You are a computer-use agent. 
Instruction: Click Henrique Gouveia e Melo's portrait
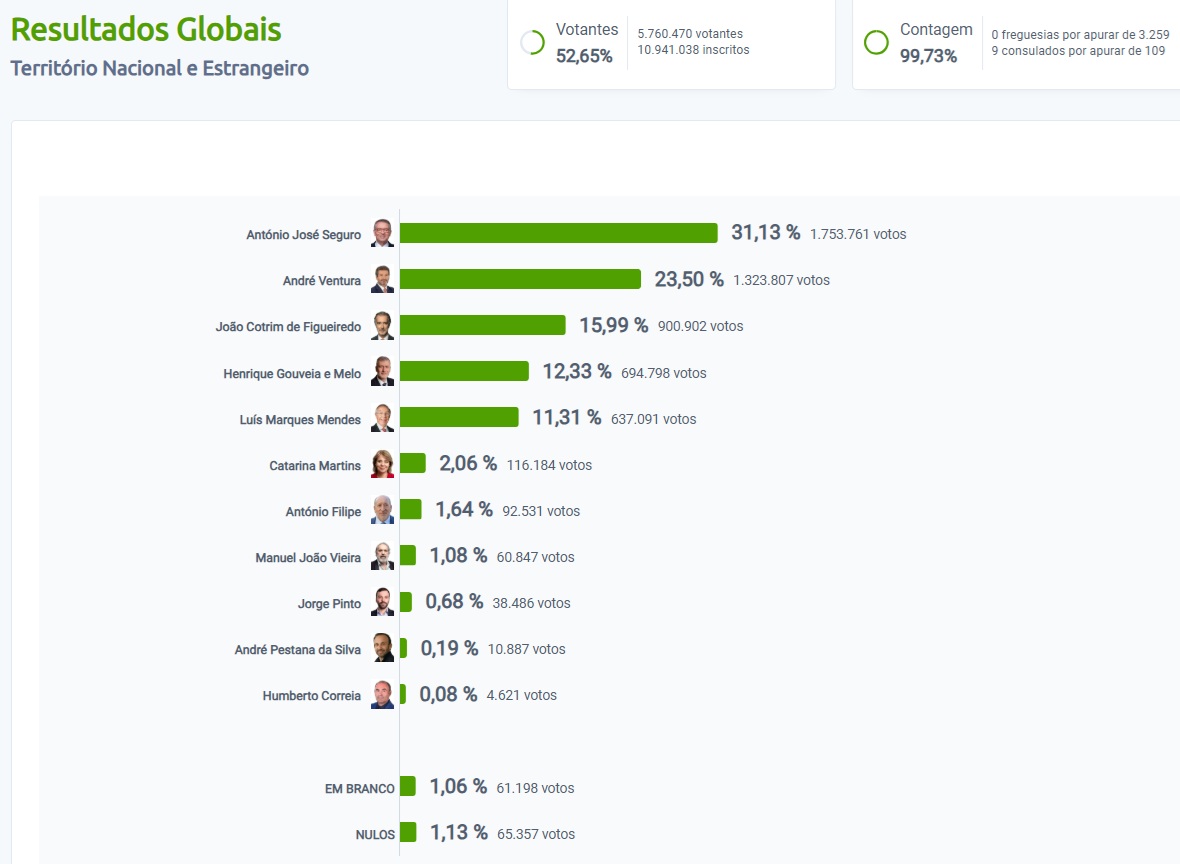(382, 372)
